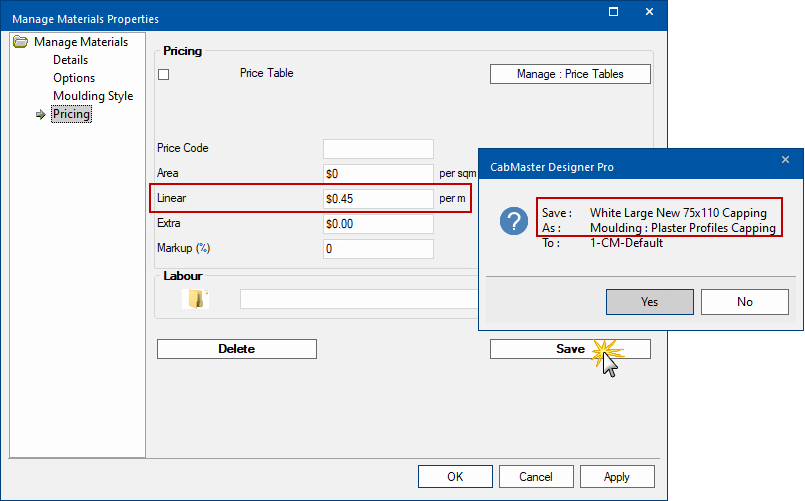805x501 pixels.
Task: Confirm with Yes in CabMaster dialog
Action: (649, 301)
